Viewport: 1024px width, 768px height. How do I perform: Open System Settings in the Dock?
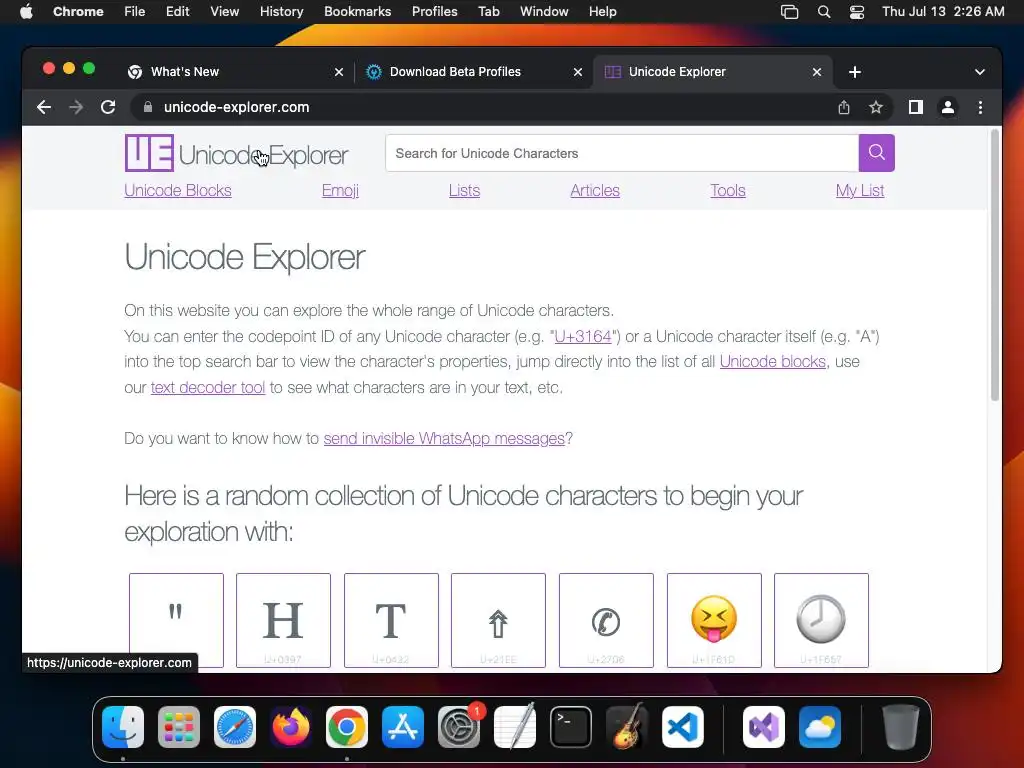tap(458, 727)
